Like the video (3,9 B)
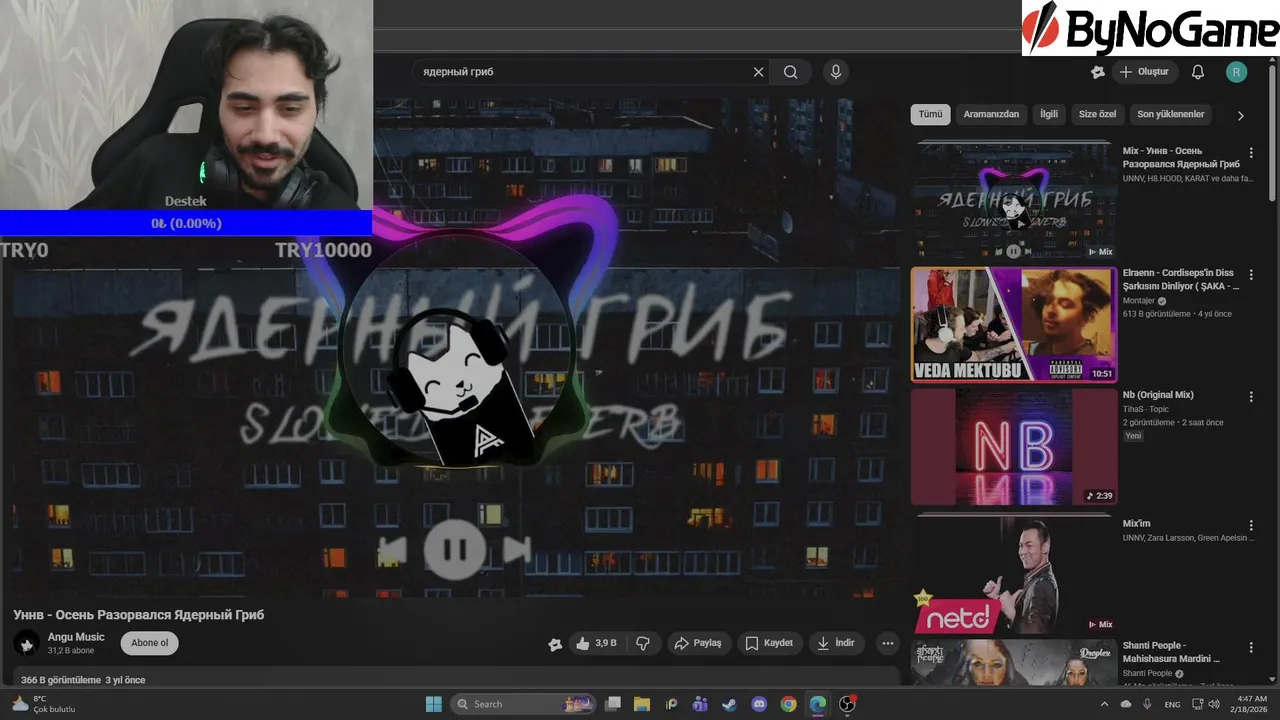 (x=596, y=643)
